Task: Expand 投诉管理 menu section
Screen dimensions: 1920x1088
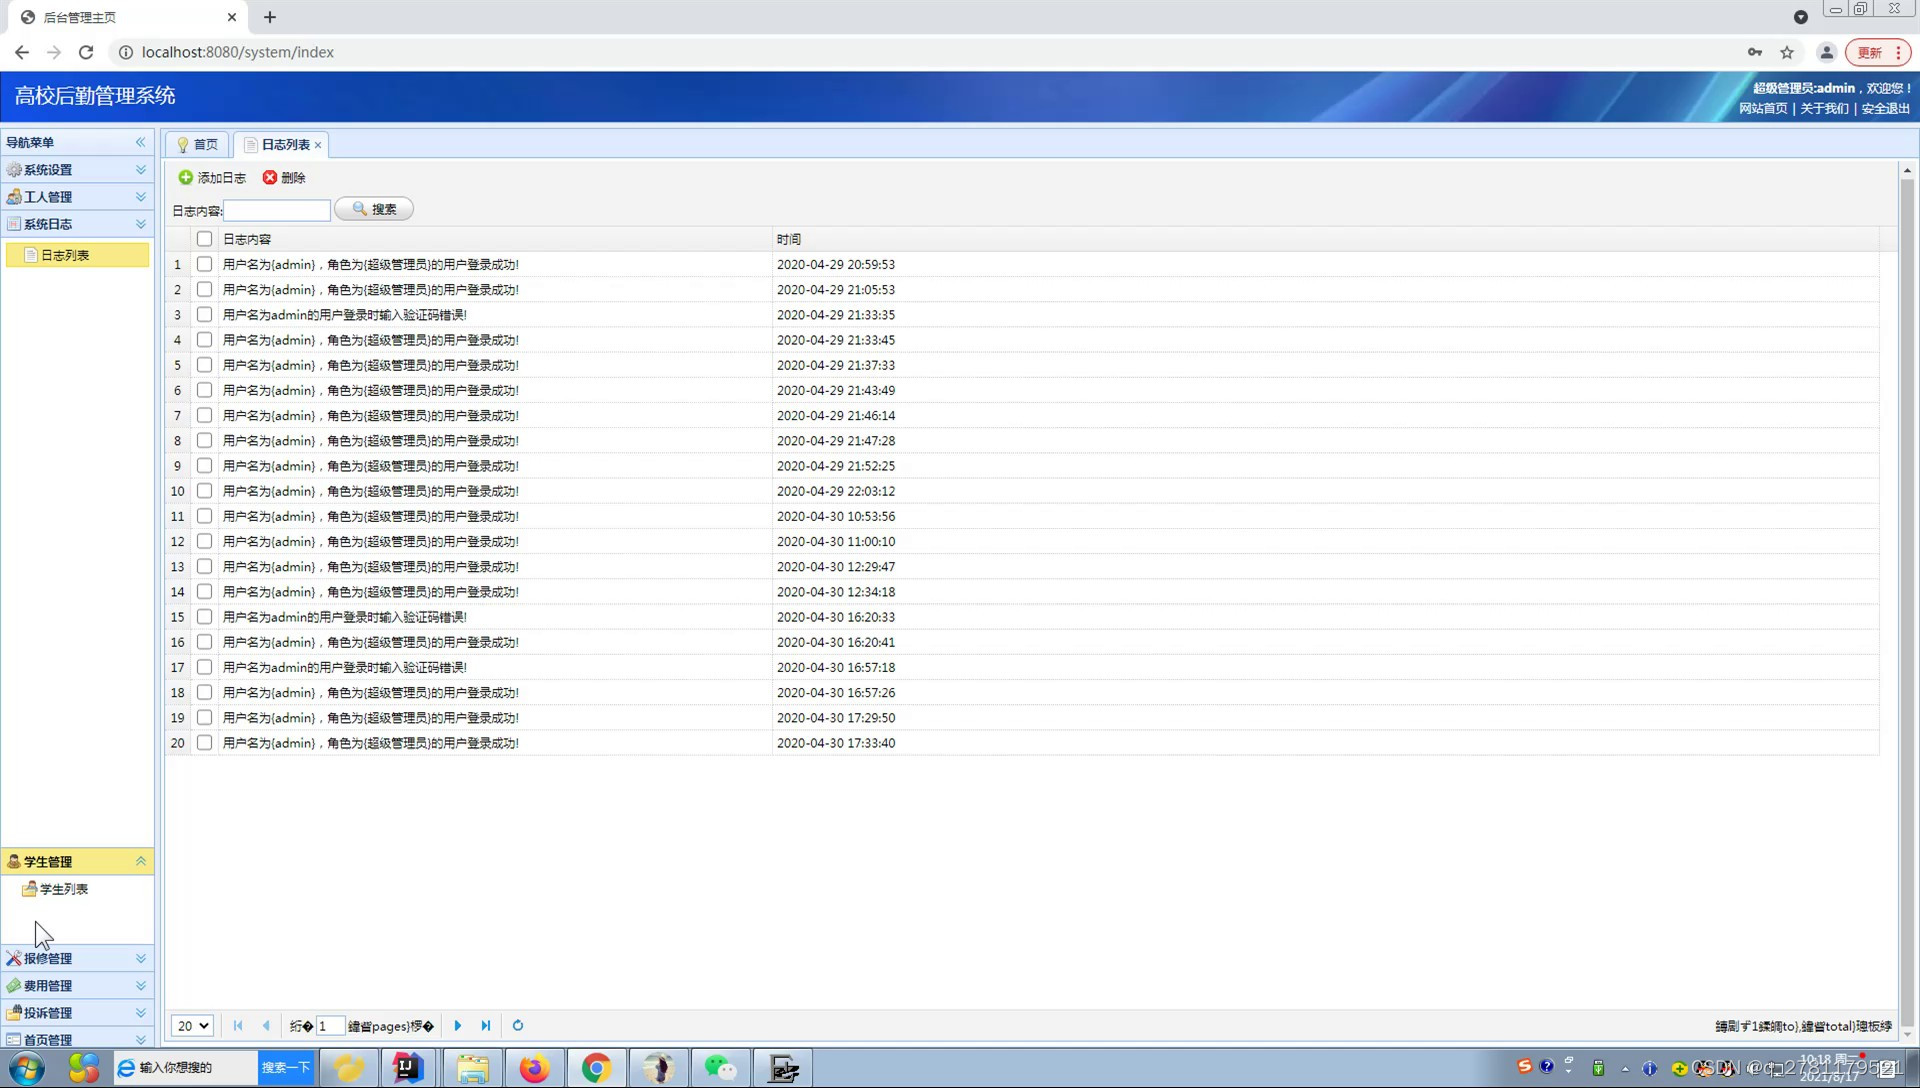Action: click(x=77, y=1012)
